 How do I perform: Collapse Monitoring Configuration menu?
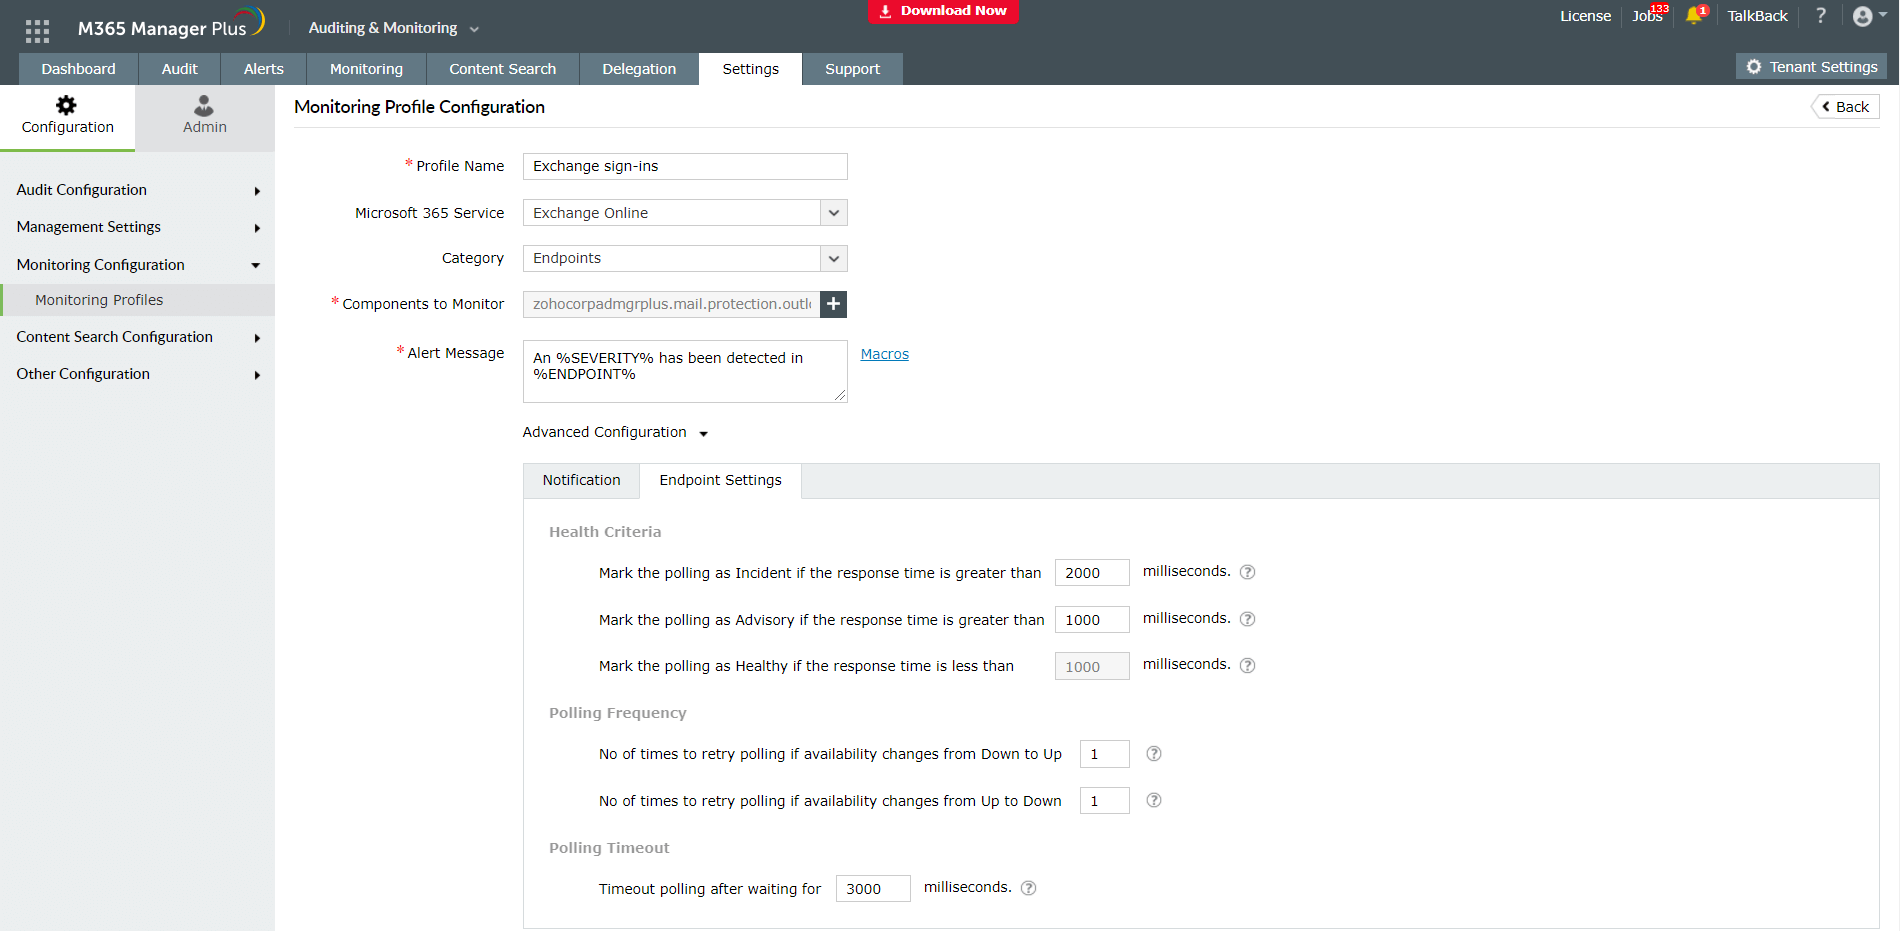click(x=137, y=265)
